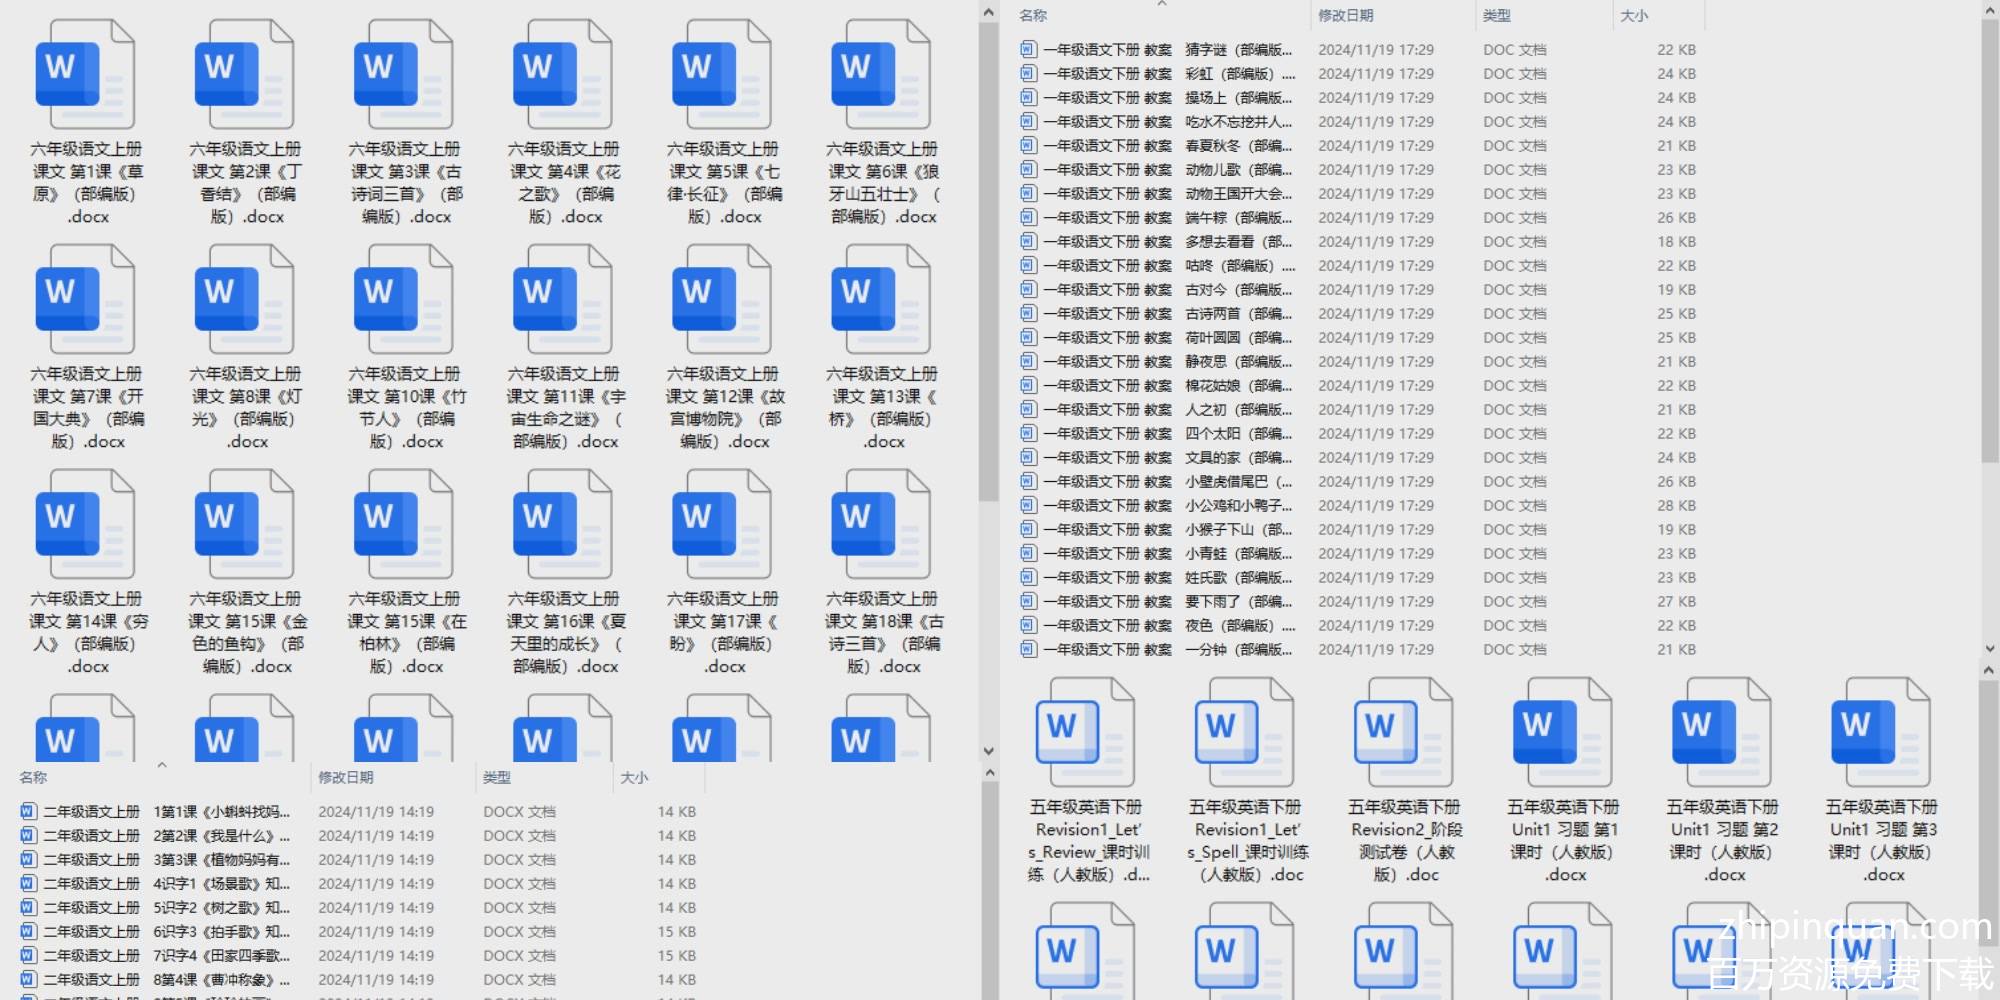
Task: Click the 类型 column header in 二年级语文上册 list
Action: click(x=497, y=777)
